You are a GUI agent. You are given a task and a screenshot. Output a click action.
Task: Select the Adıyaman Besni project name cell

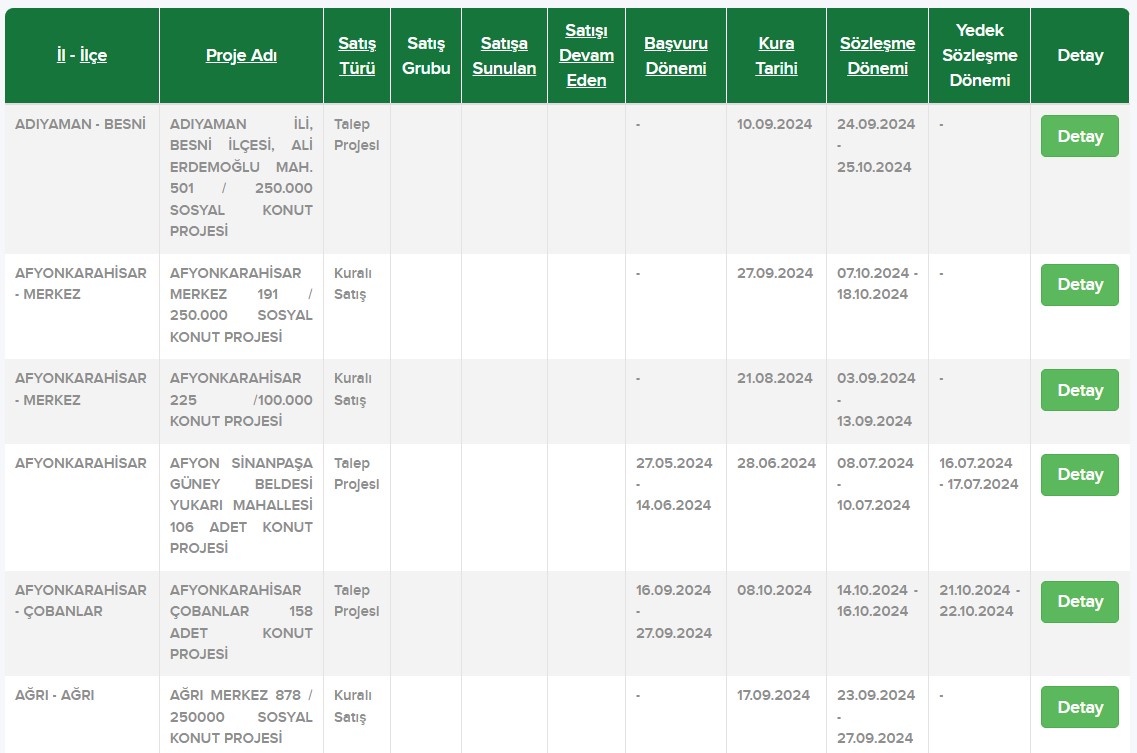coord(241,178)
